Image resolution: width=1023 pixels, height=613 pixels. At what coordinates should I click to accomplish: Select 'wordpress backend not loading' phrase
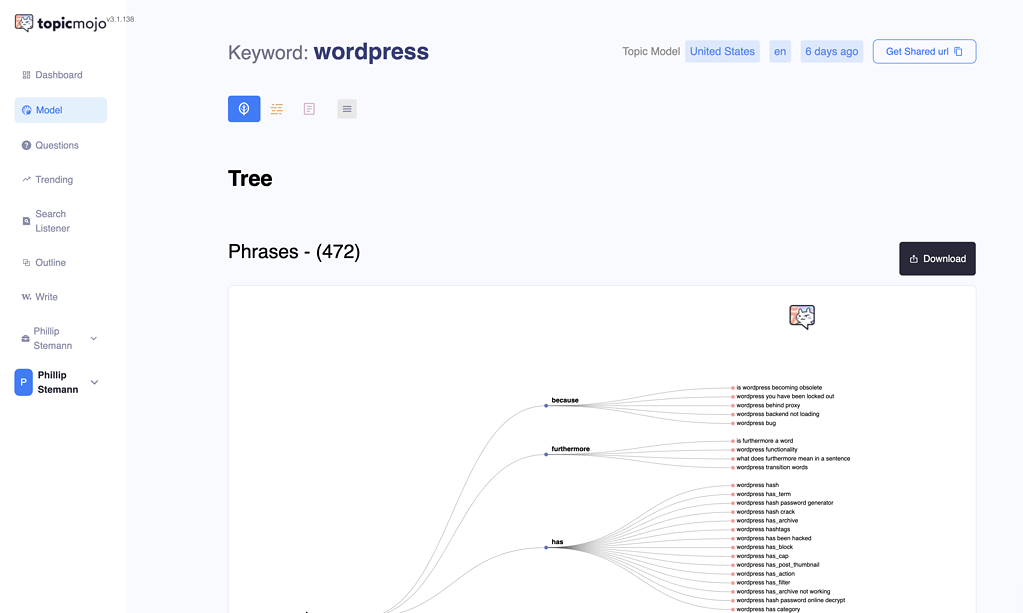click(778, 414)
